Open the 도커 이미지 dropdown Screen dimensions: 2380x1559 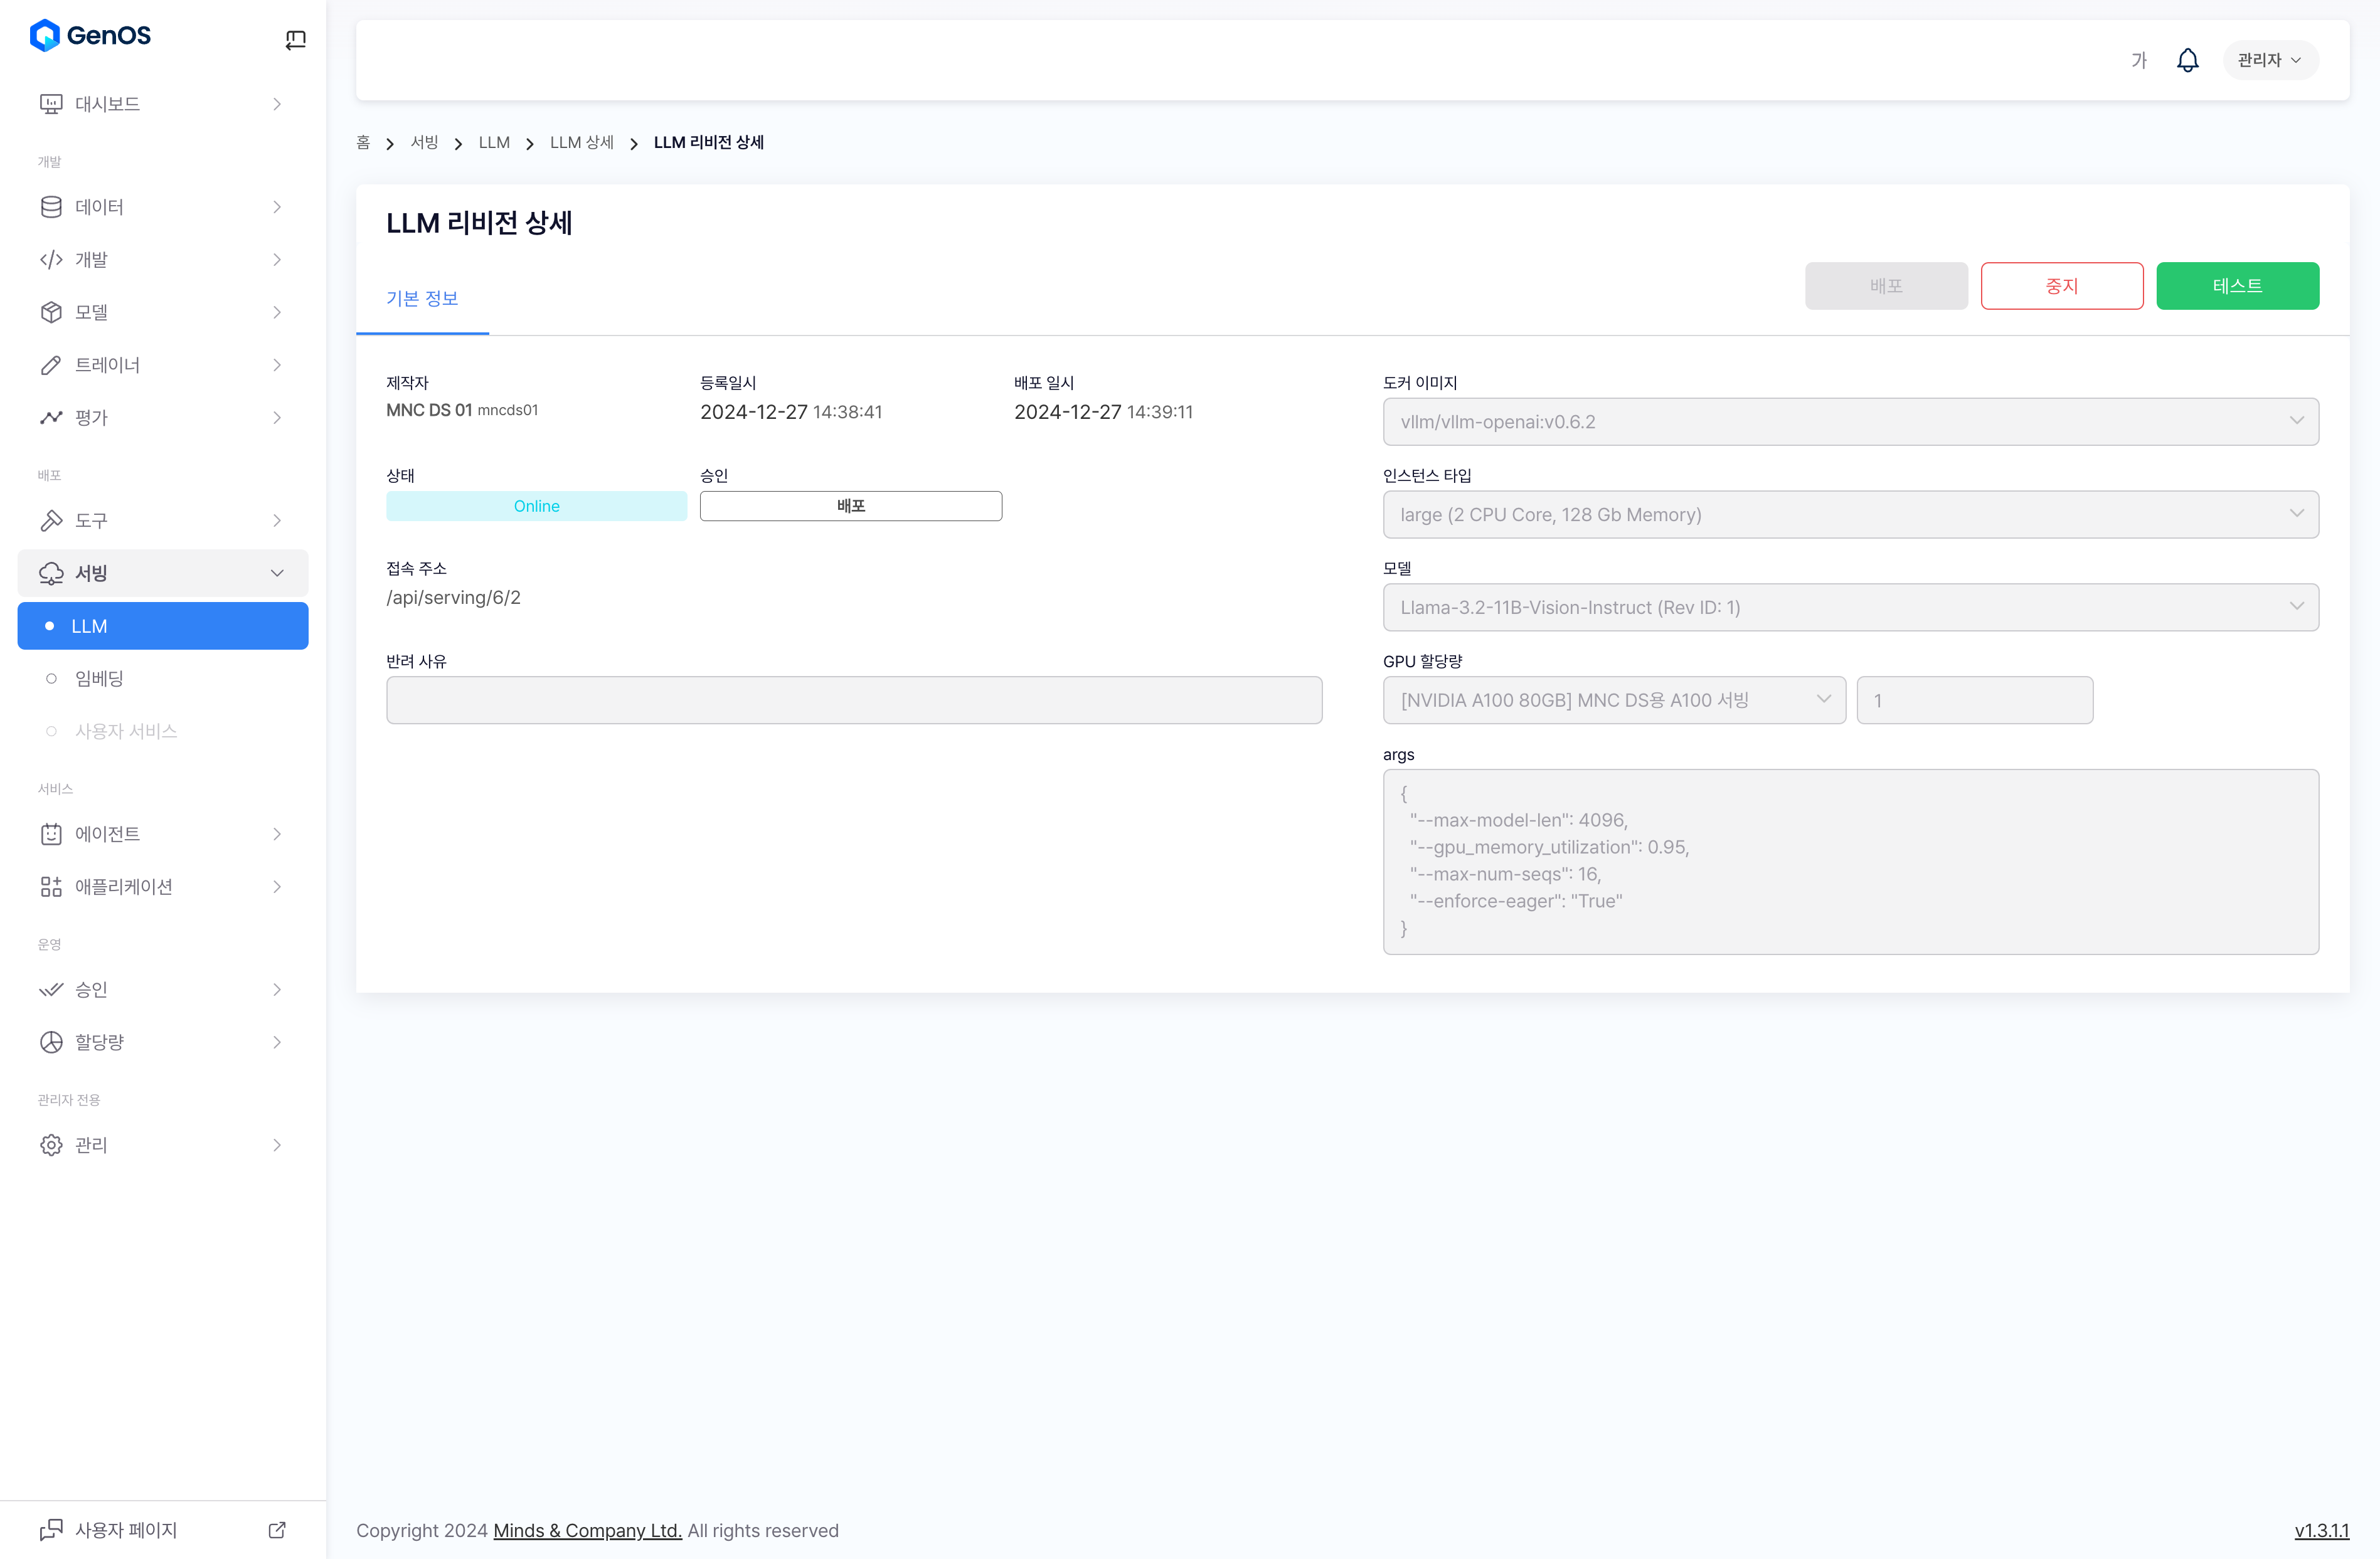coord(1850,422)
